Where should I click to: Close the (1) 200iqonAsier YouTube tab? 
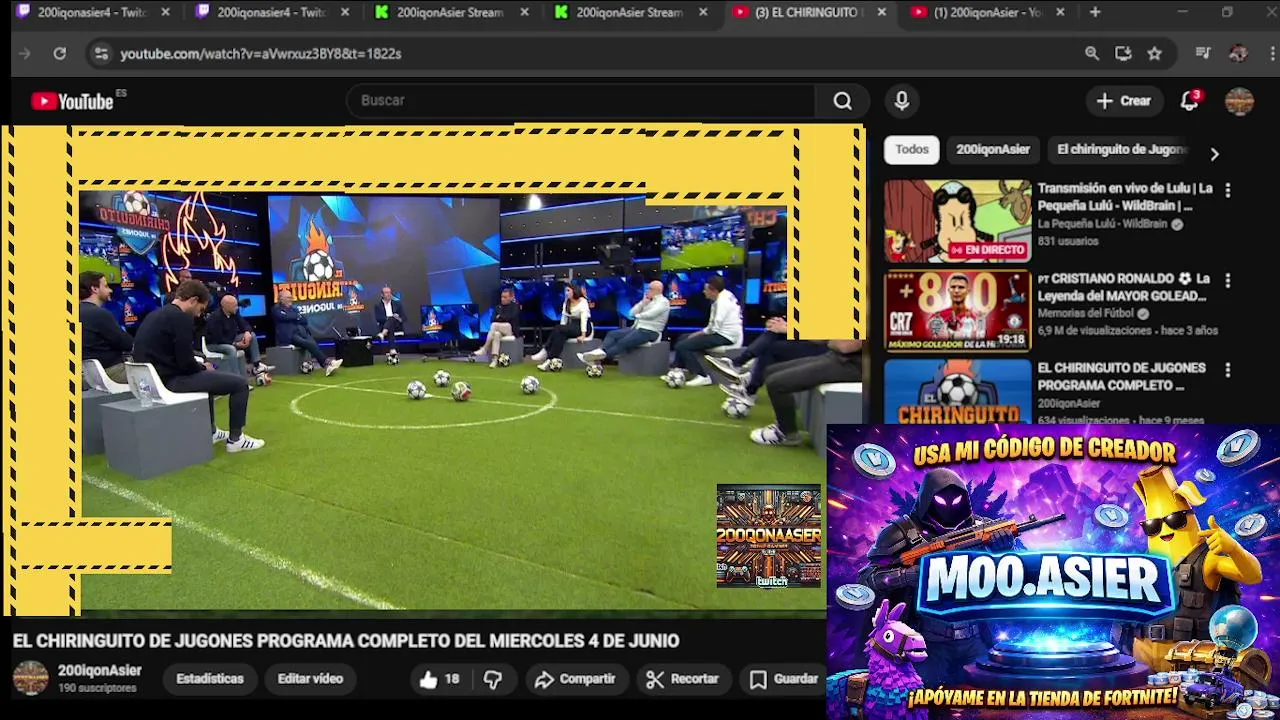pyautogui.click(x=1060, y=12)
